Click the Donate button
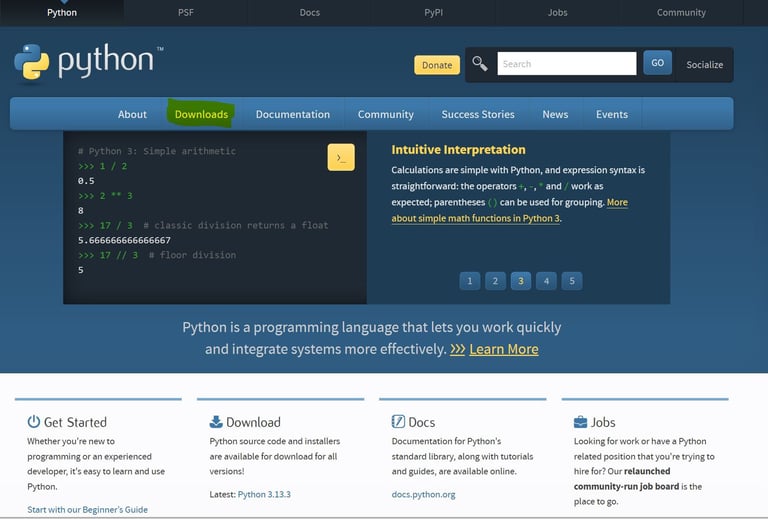This screenshot has width=768, height=519. (x=437, y=65)
